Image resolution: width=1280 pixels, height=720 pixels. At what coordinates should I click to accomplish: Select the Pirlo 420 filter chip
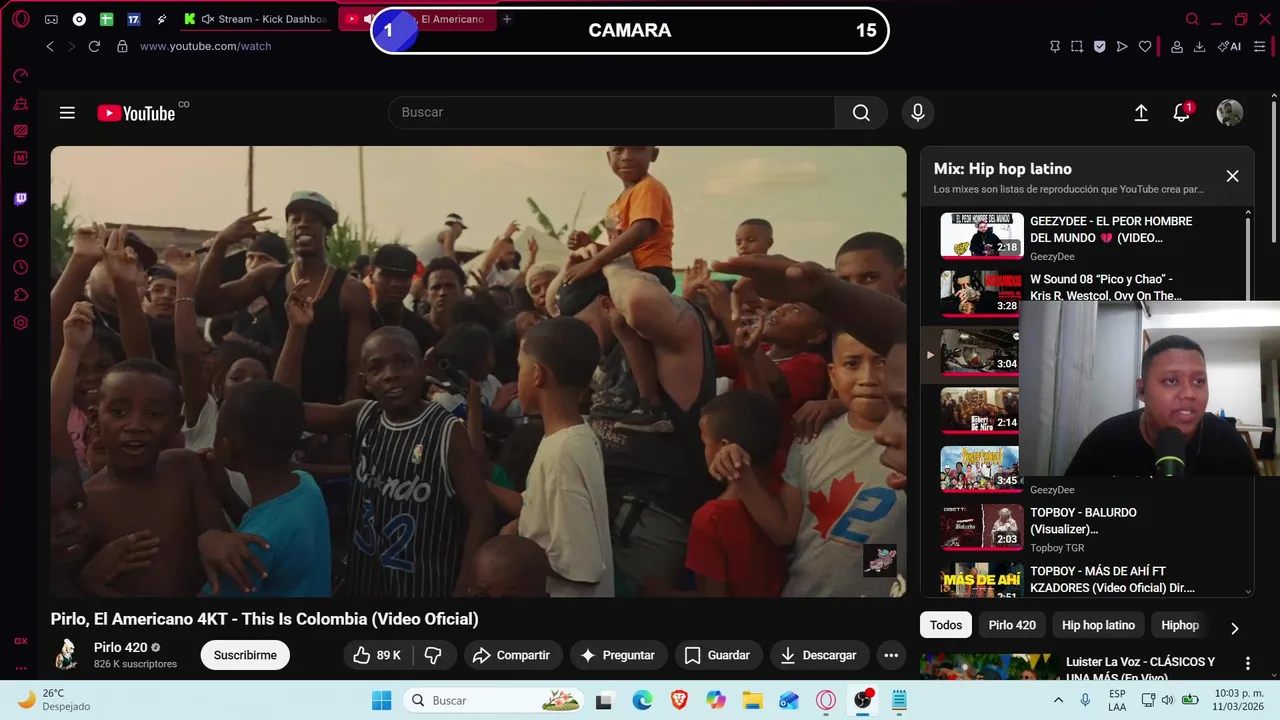click(1012, 625)
